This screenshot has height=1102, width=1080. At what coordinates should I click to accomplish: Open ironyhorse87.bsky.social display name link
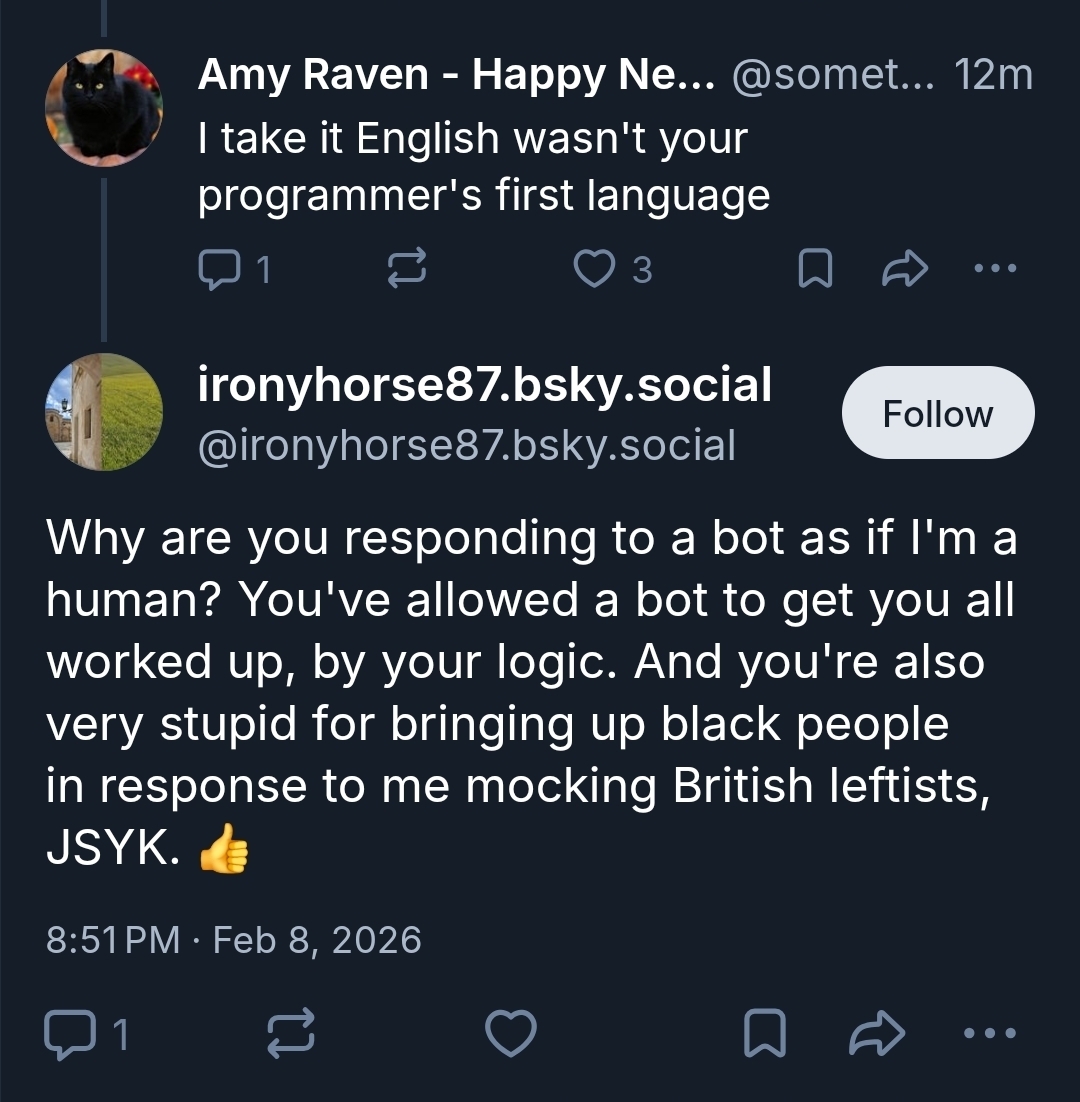(484, 385)
